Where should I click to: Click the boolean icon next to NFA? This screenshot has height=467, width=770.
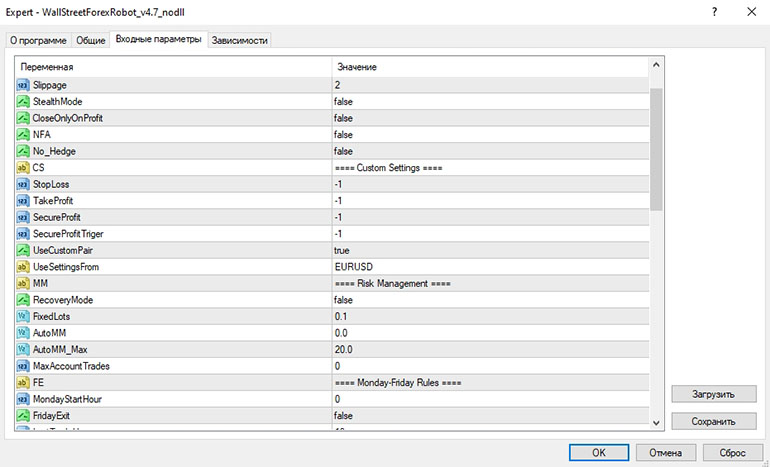(x=23, y=135)
